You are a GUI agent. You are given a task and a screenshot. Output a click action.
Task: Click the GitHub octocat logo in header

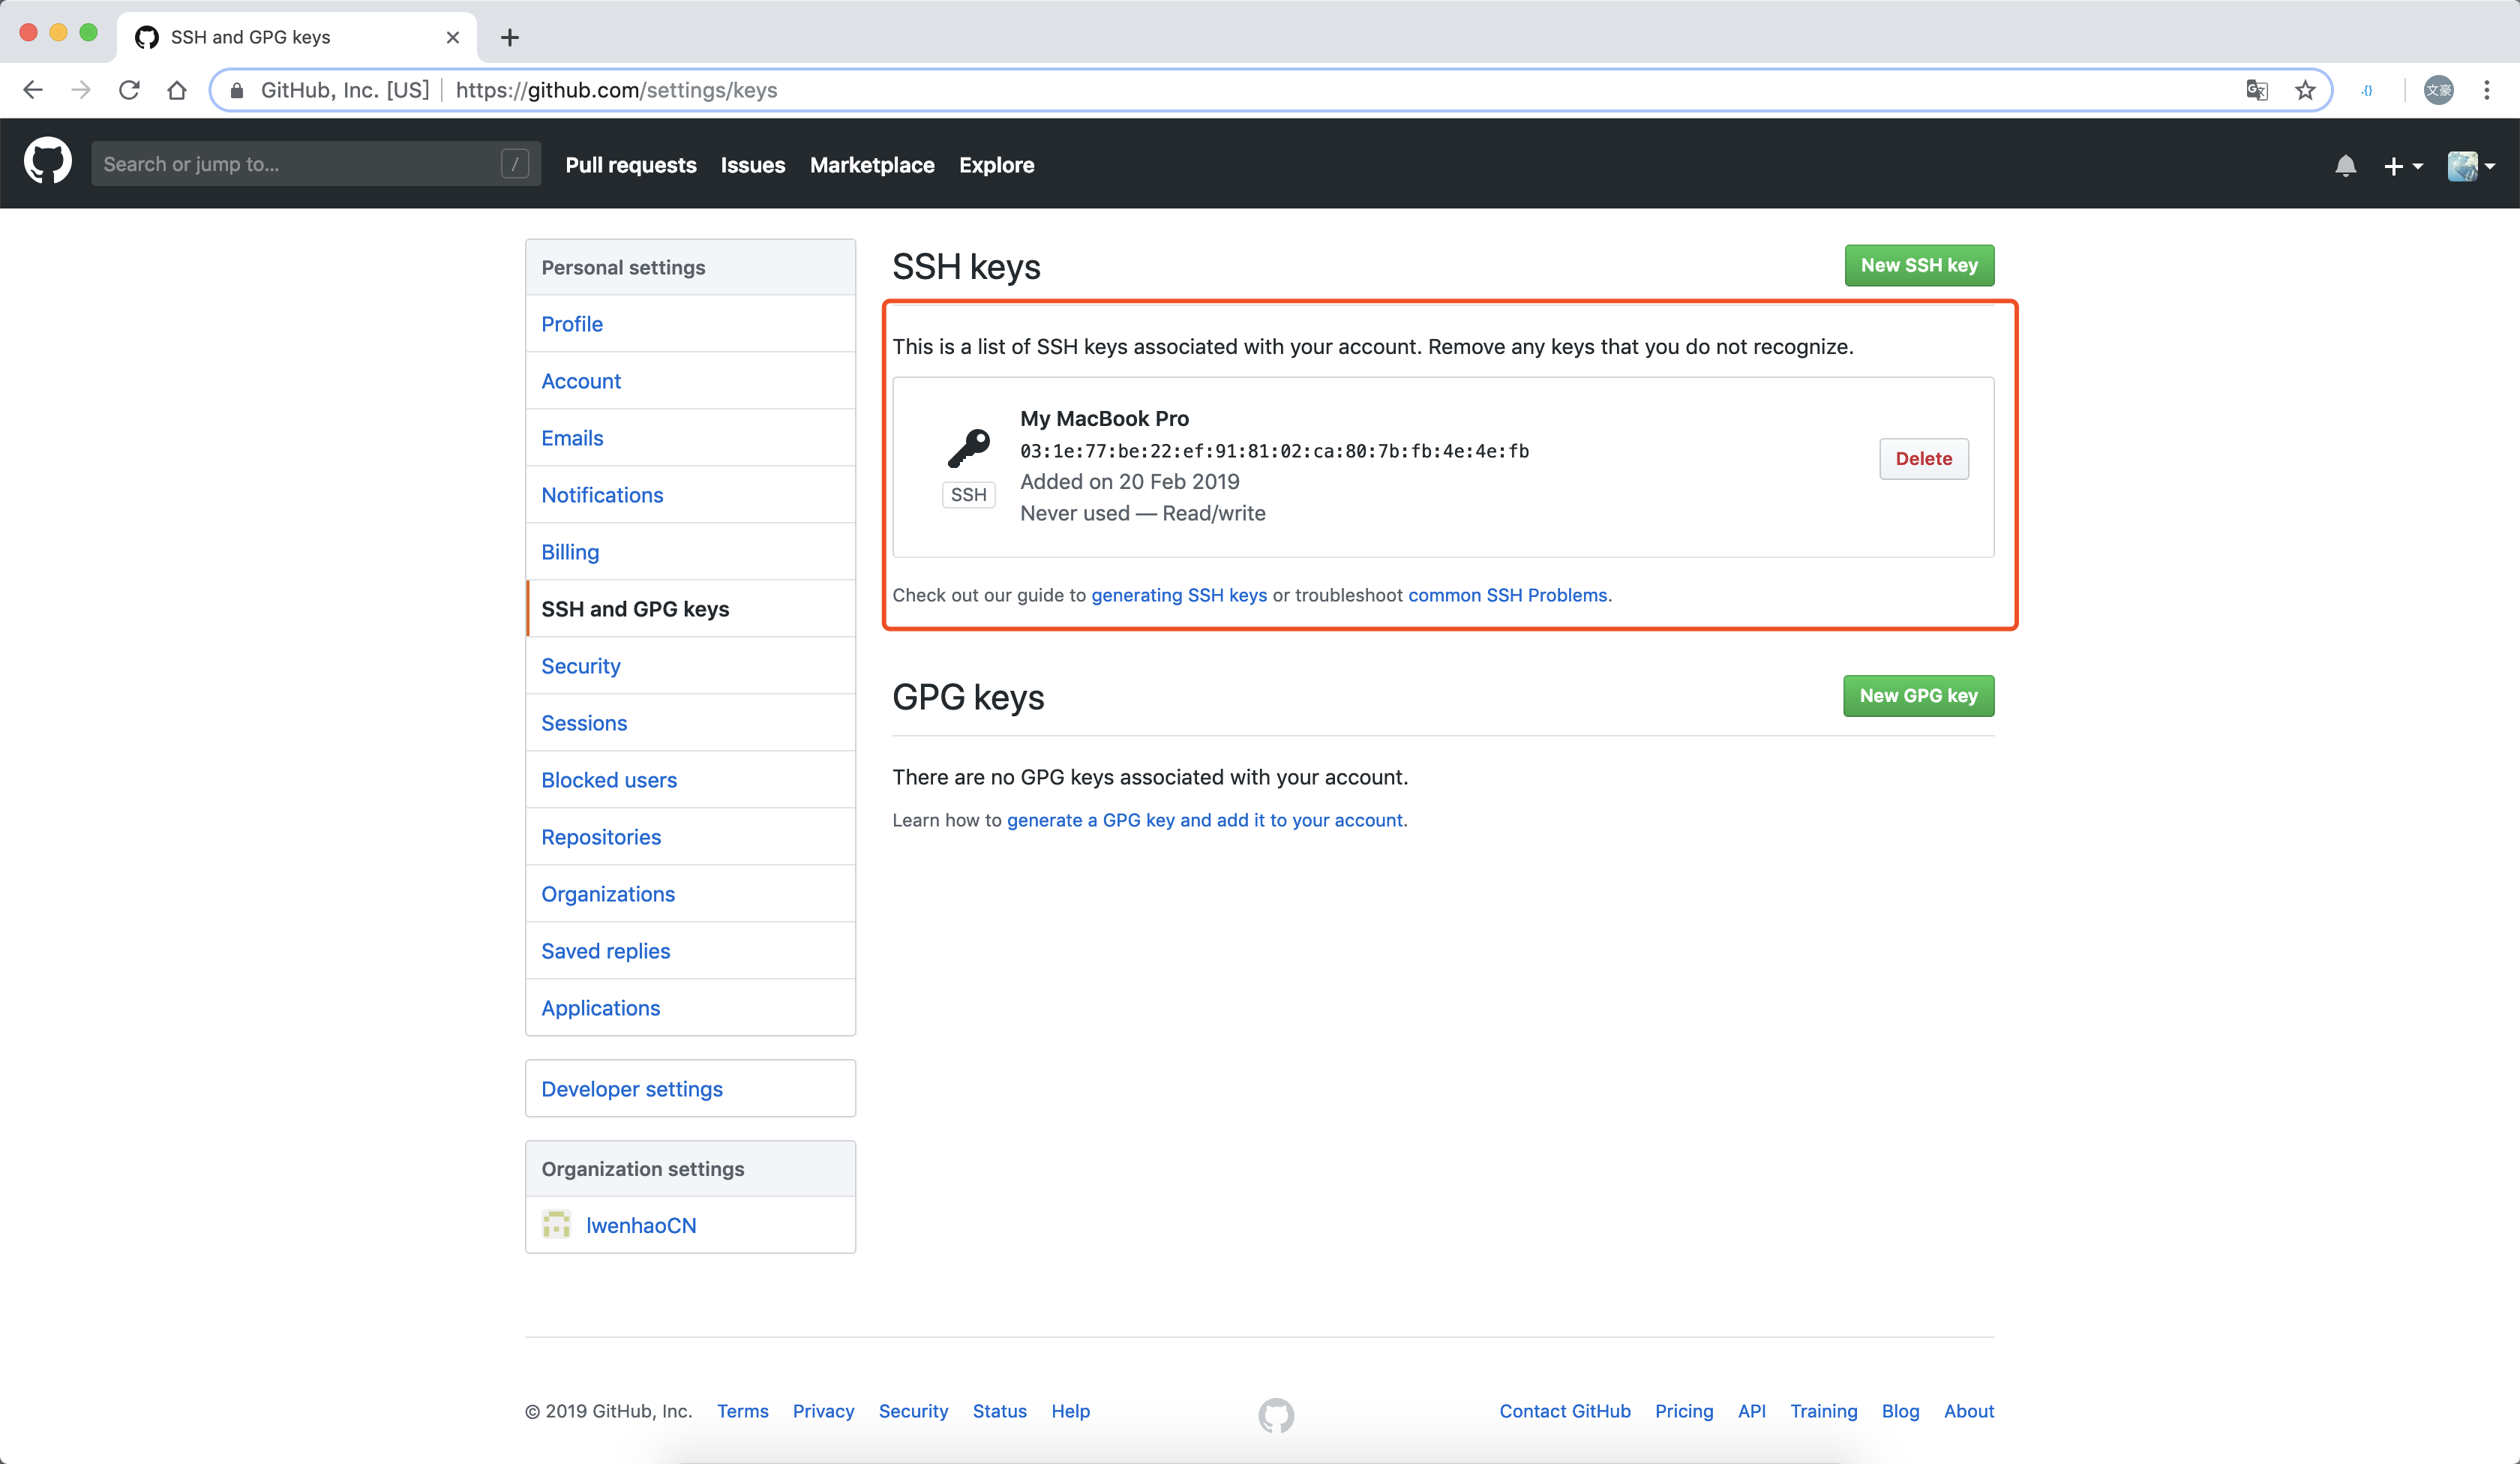point(47,163)
